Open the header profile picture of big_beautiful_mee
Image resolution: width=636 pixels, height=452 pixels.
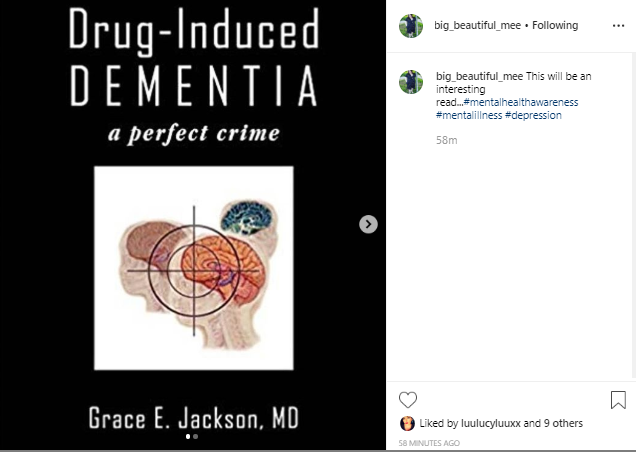[411, 26]
